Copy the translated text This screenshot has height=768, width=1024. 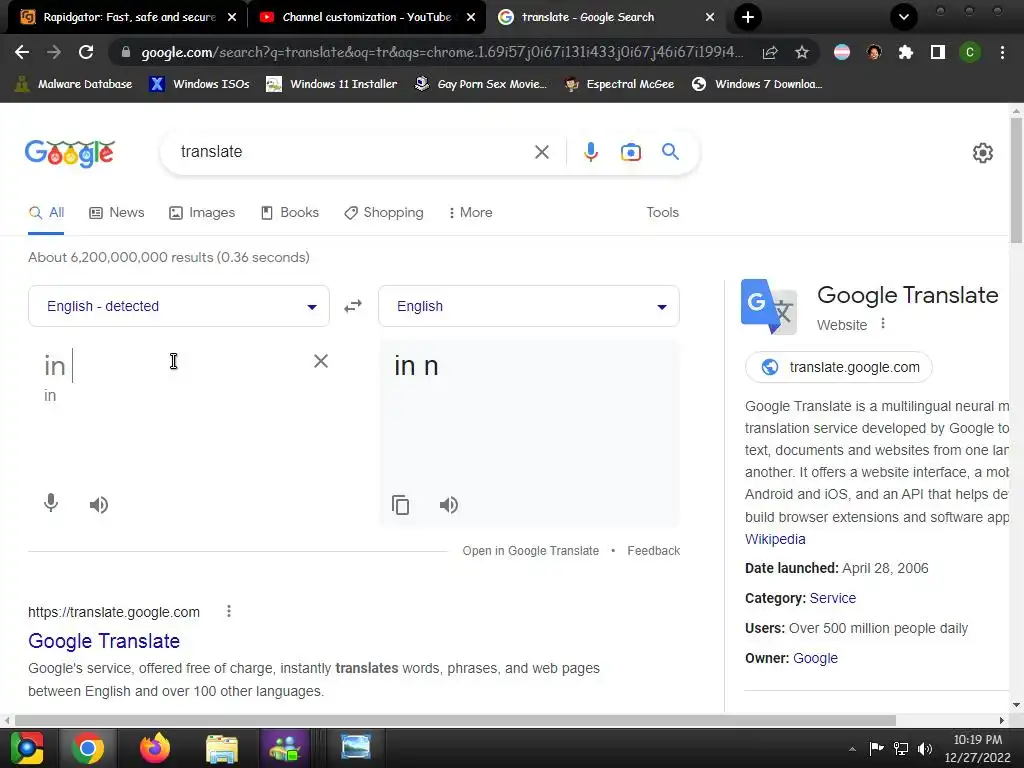400,505
